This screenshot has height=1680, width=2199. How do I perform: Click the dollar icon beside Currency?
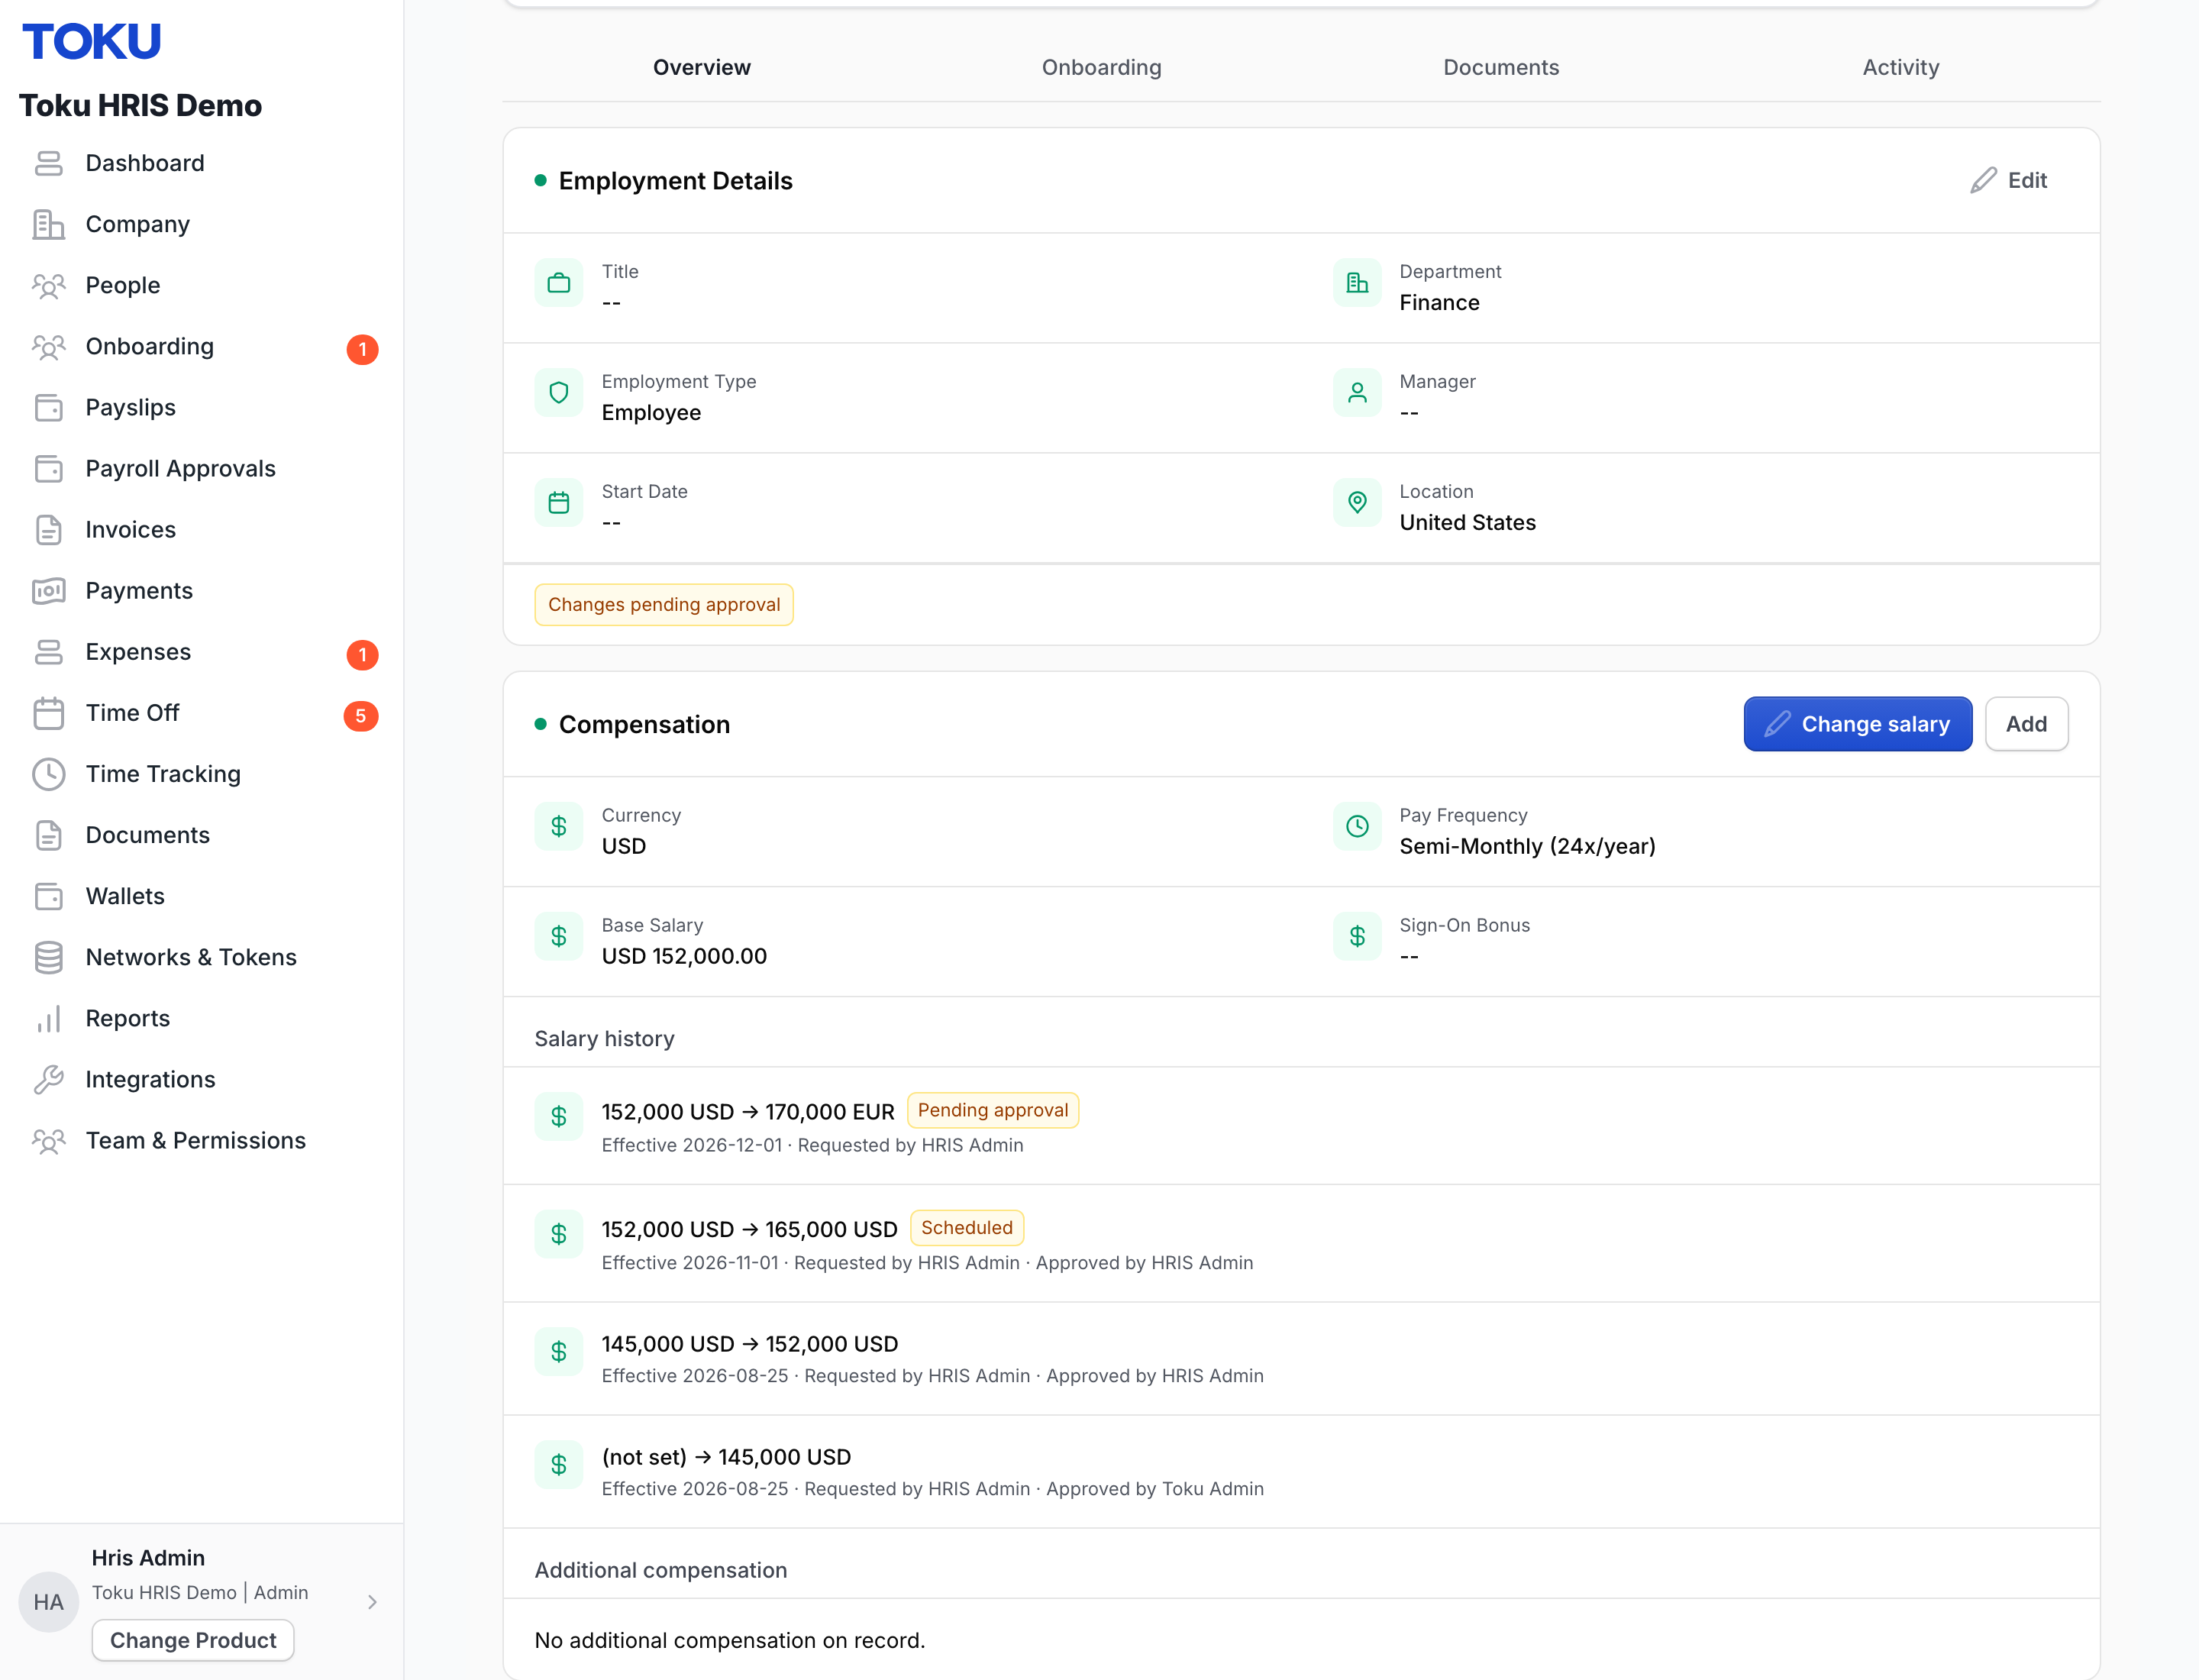(x=558, y=827)
